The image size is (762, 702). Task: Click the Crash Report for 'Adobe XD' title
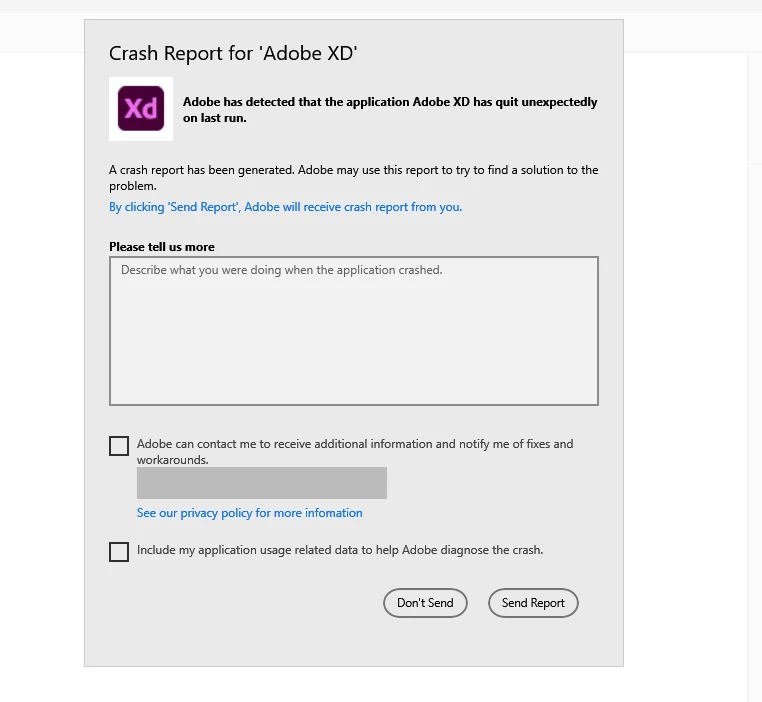(x=233, y=53)
